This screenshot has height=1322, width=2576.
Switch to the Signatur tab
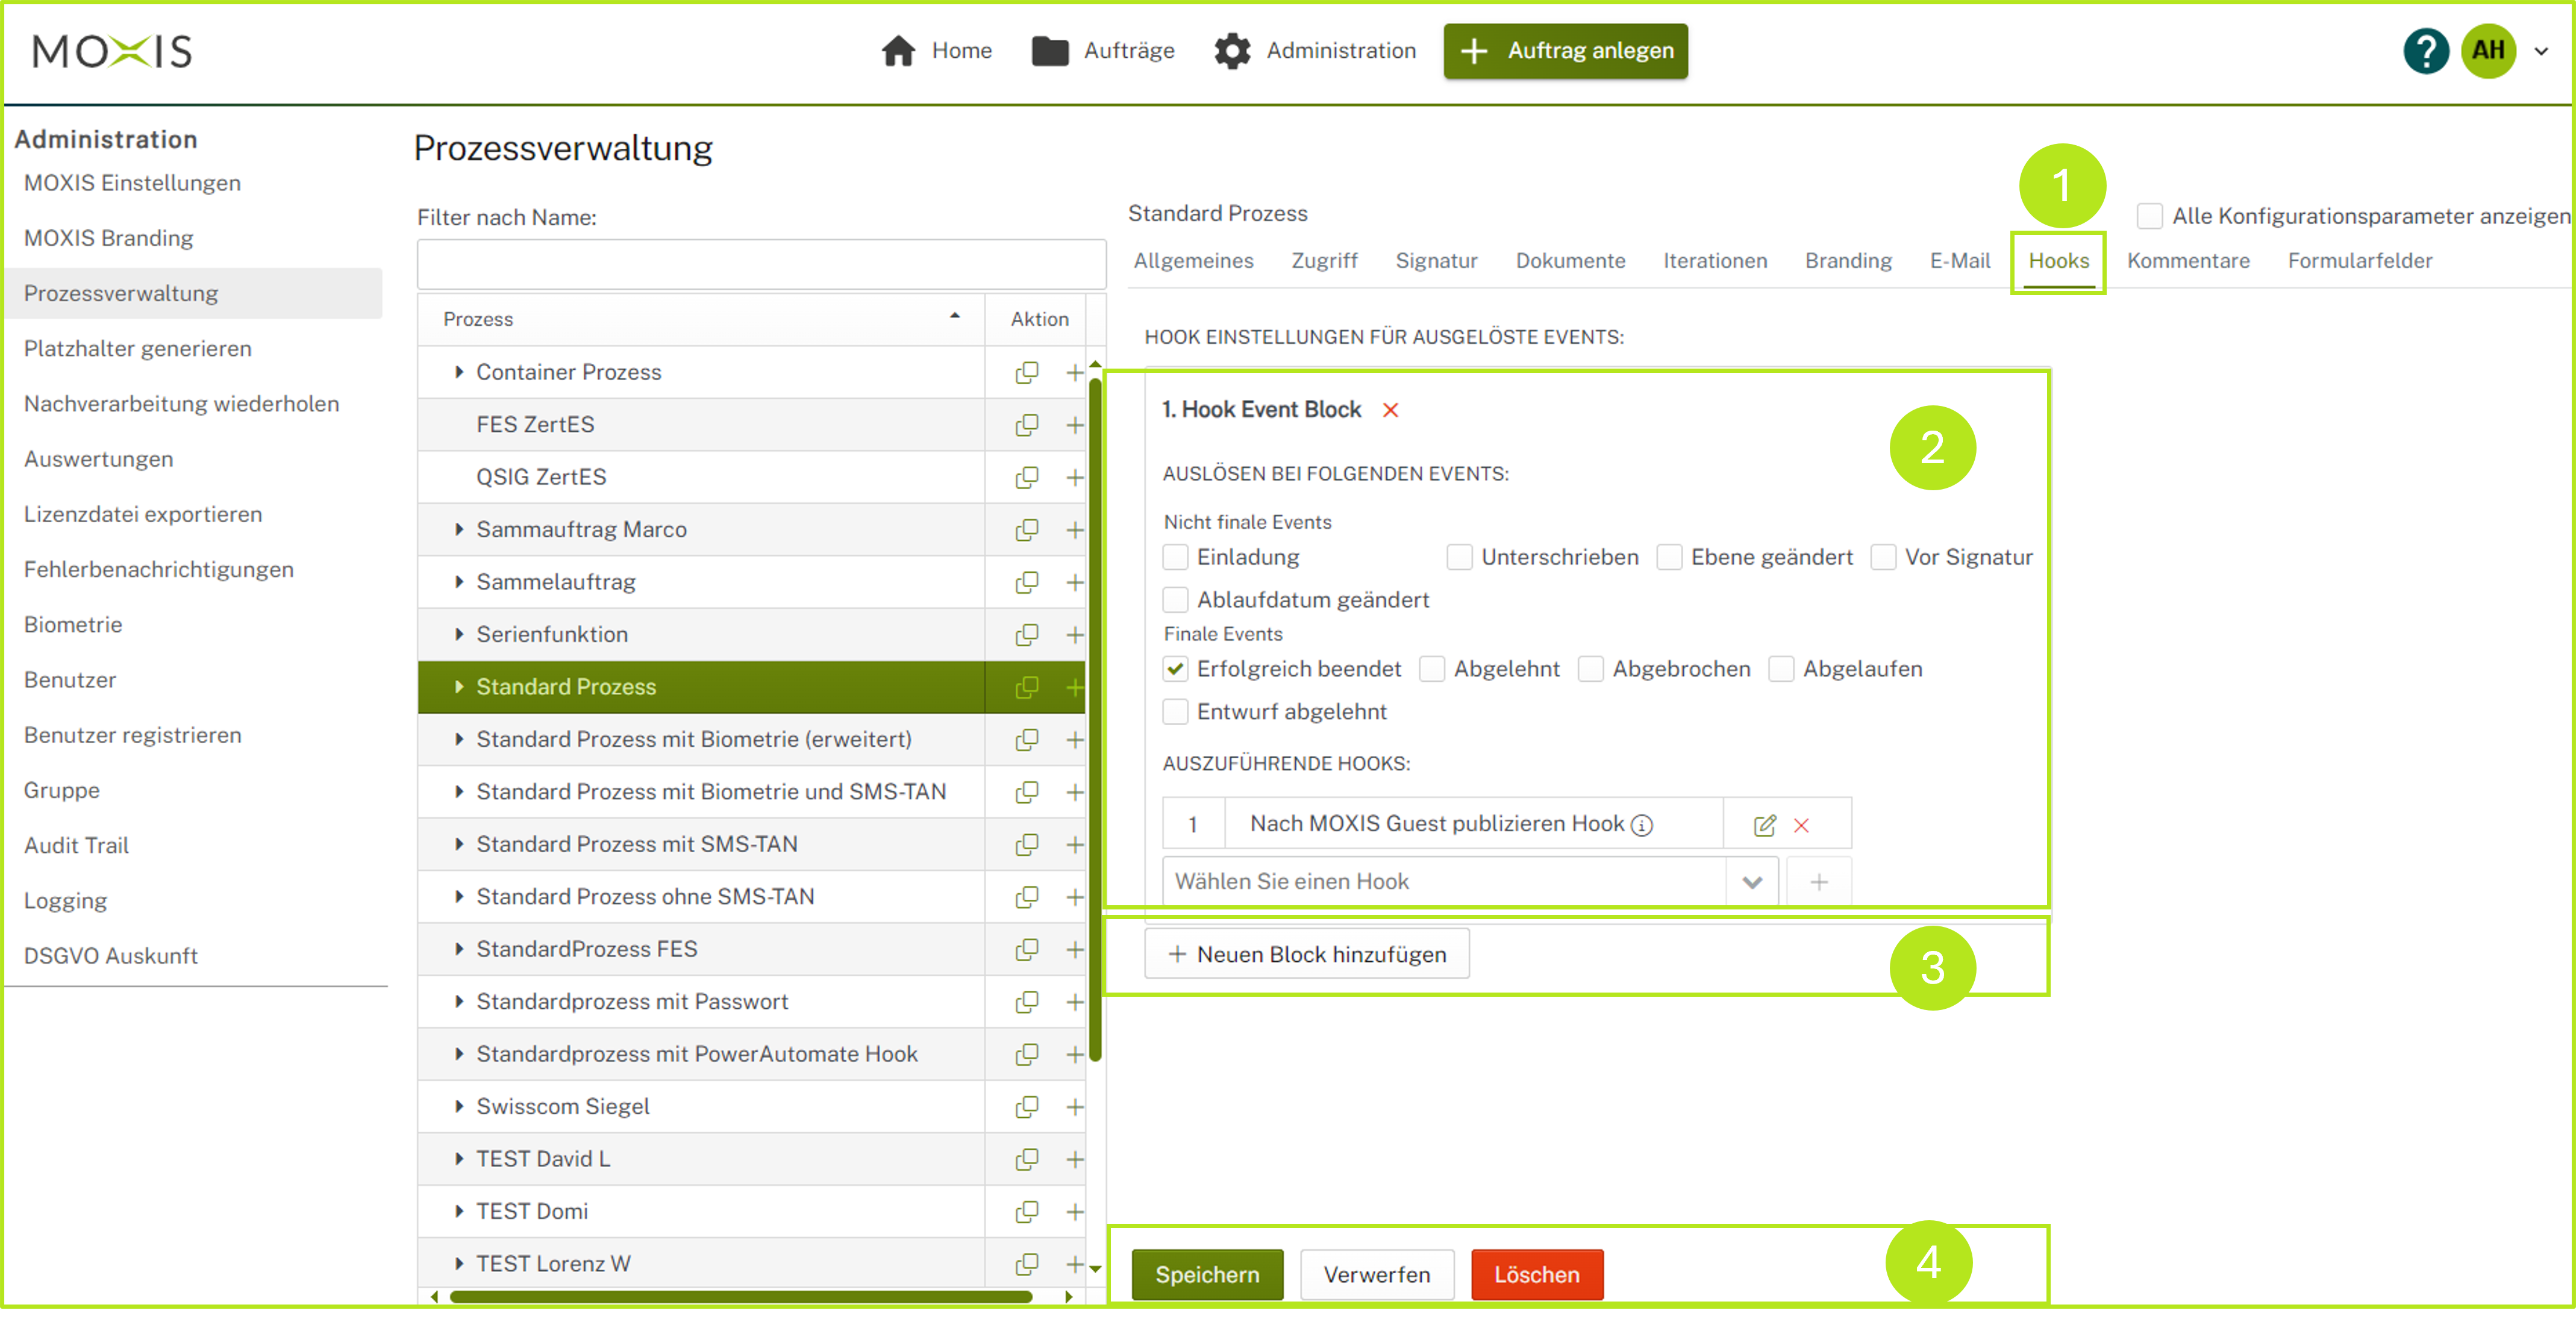coord(1436,261)
